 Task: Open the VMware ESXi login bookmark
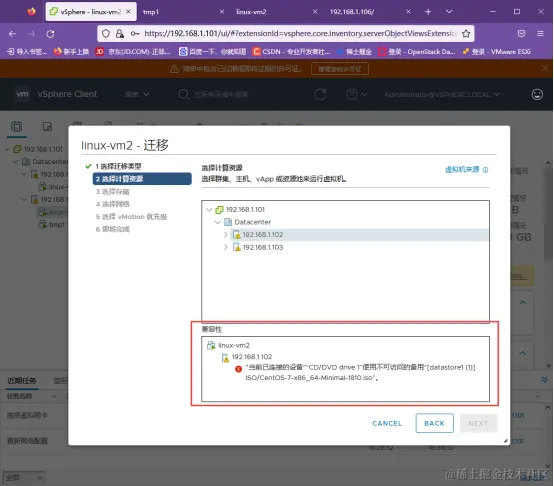coord(496,52)
